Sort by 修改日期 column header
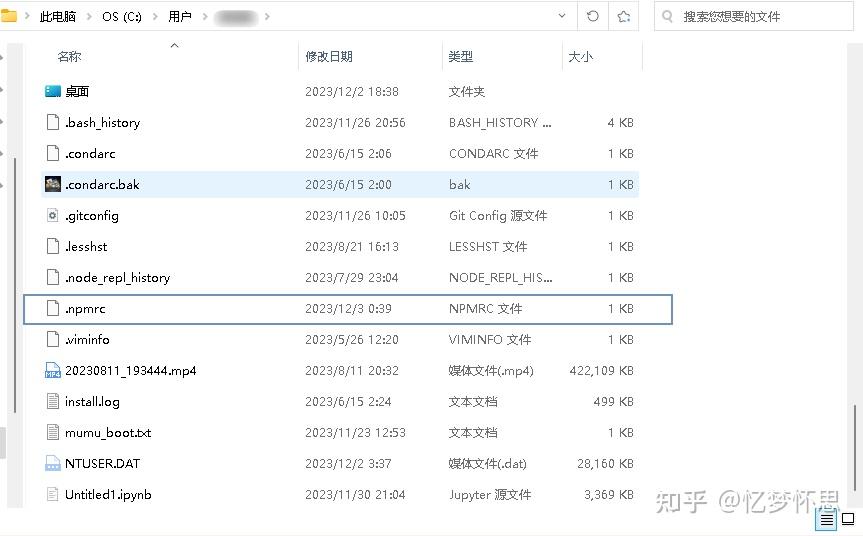The image size is (863, 536). 329,56
